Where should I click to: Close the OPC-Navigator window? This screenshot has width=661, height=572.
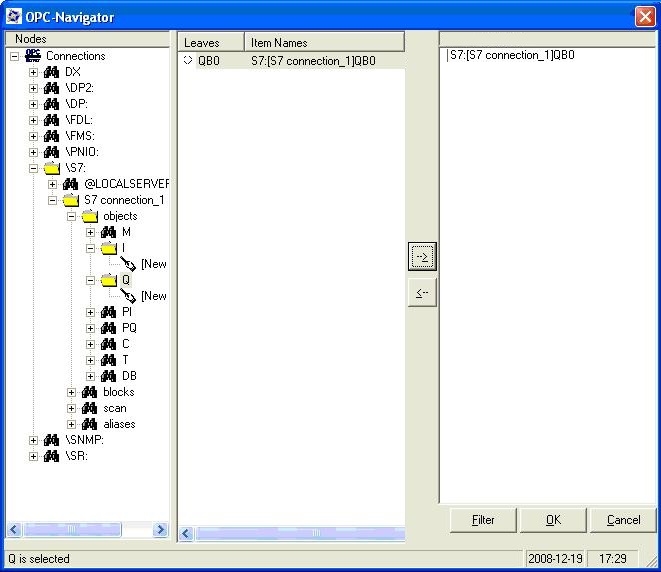click(645, 17)
